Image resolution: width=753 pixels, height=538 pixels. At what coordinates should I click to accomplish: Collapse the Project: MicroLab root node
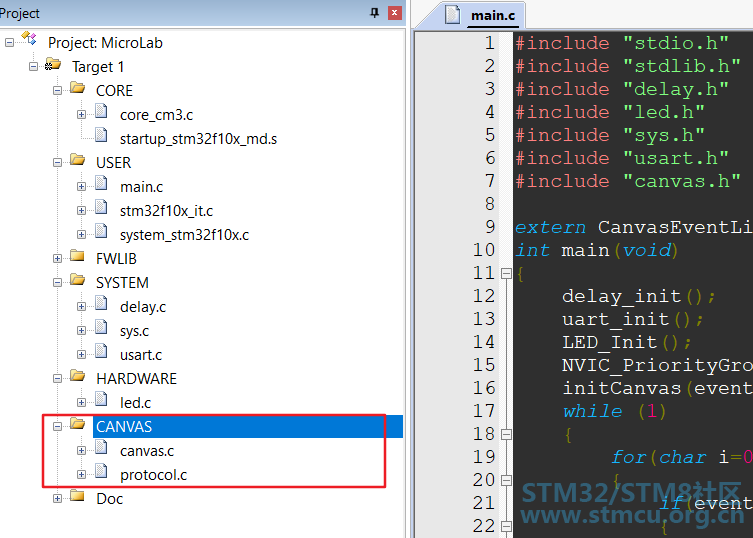click(9, 42)
